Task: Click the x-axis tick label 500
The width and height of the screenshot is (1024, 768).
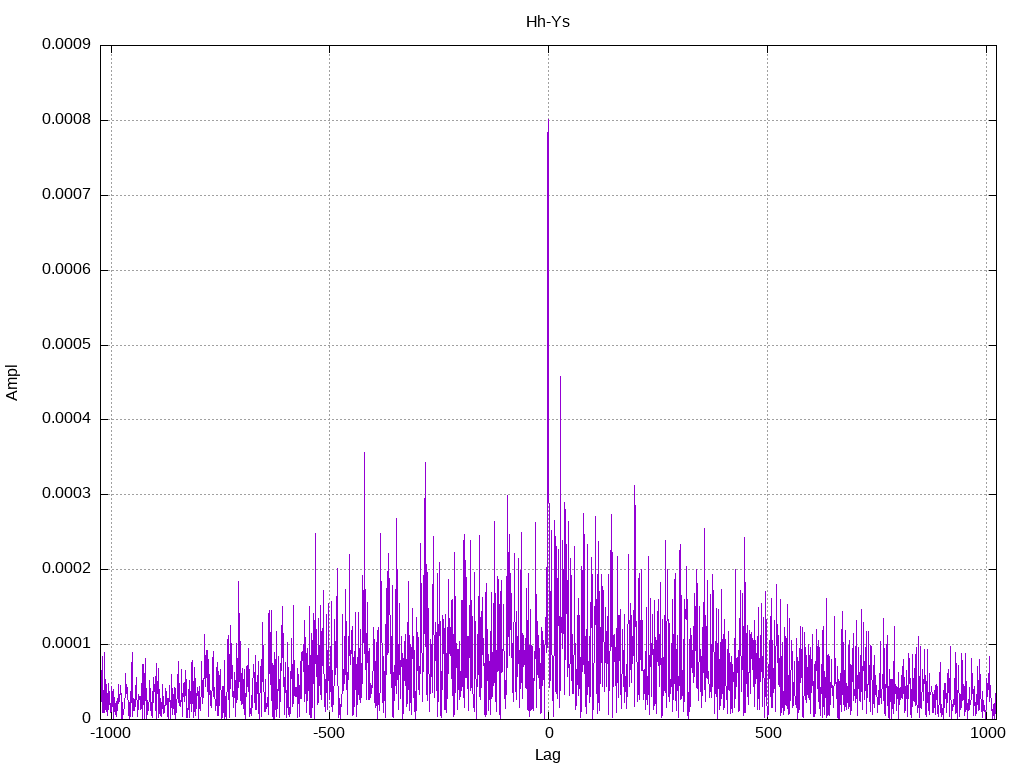Action: click(768, 733)
